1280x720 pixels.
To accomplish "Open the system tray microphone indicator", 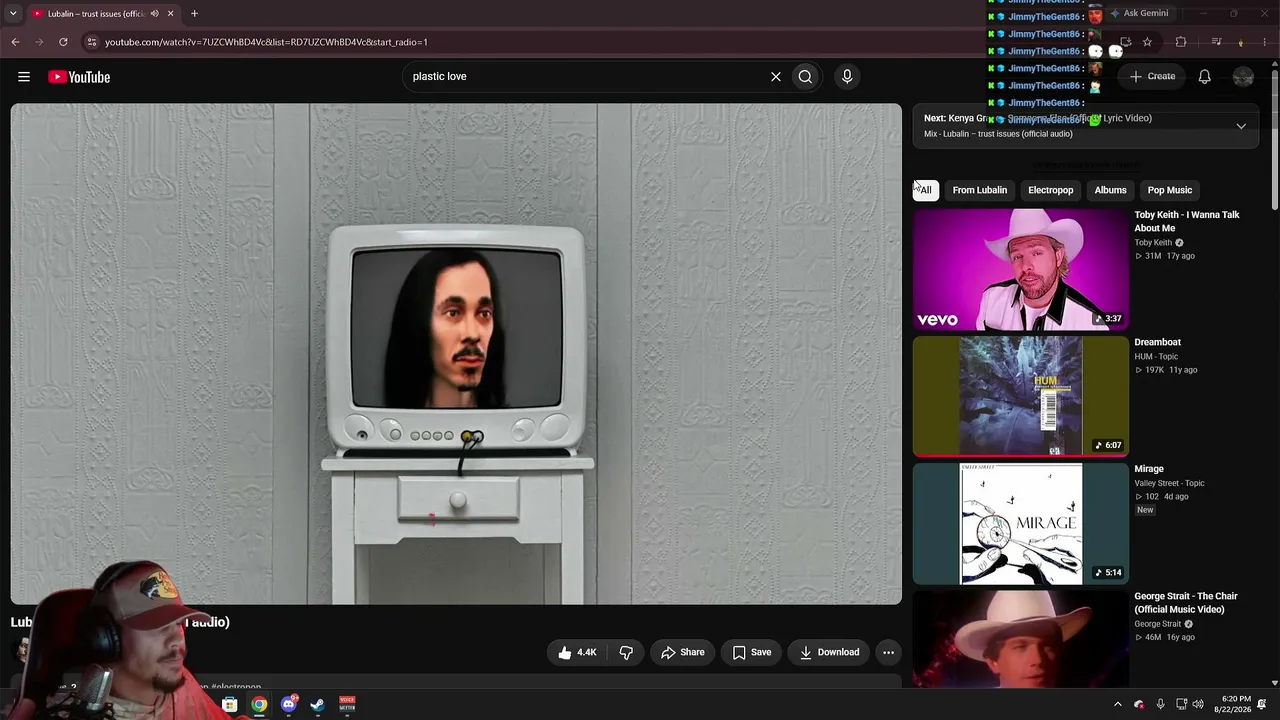I will (x=1160, y=705).
